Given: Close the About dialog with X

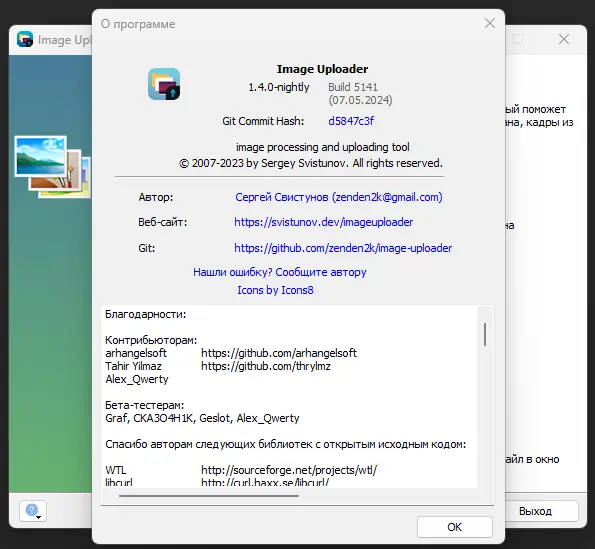Looking at the screenshot, I should [x=490, y=23].
